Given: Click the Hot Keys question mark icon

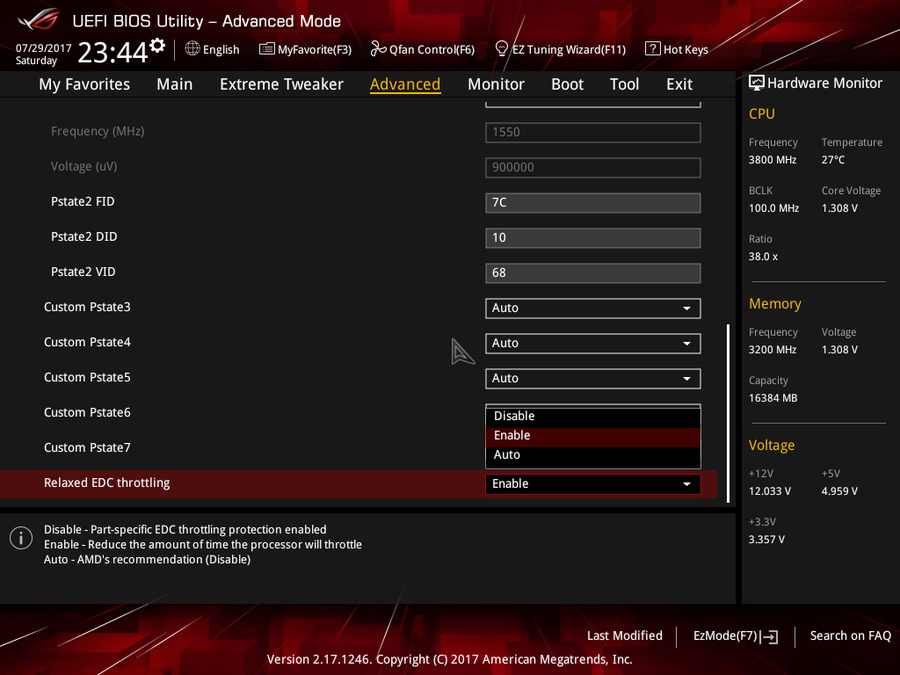Looking at the screenshot, I should click(x=652, y=49).
